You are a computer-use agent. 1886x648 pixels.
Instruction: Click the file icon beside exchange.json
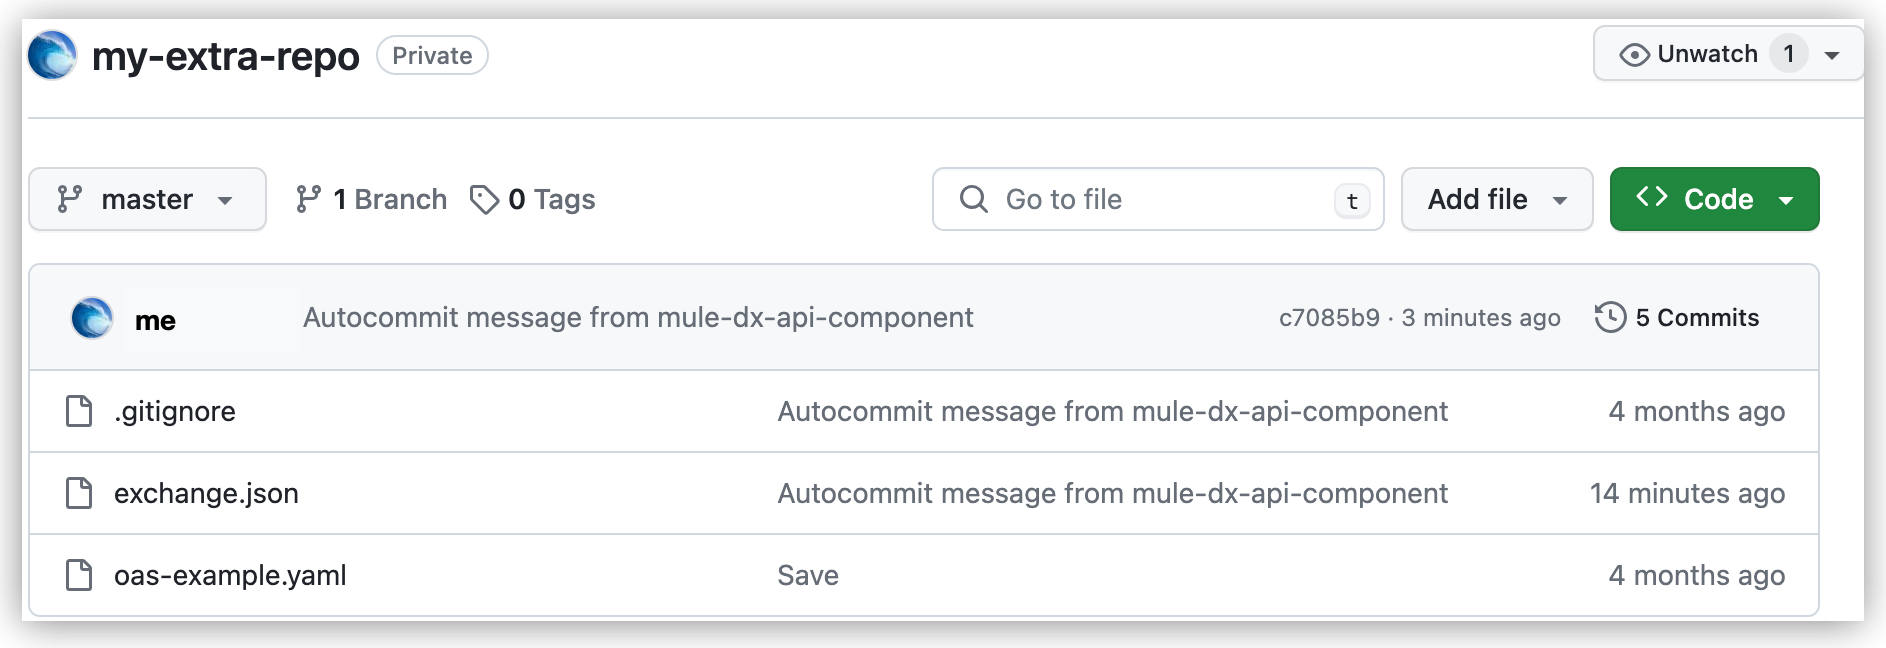(x=79, y=493)
